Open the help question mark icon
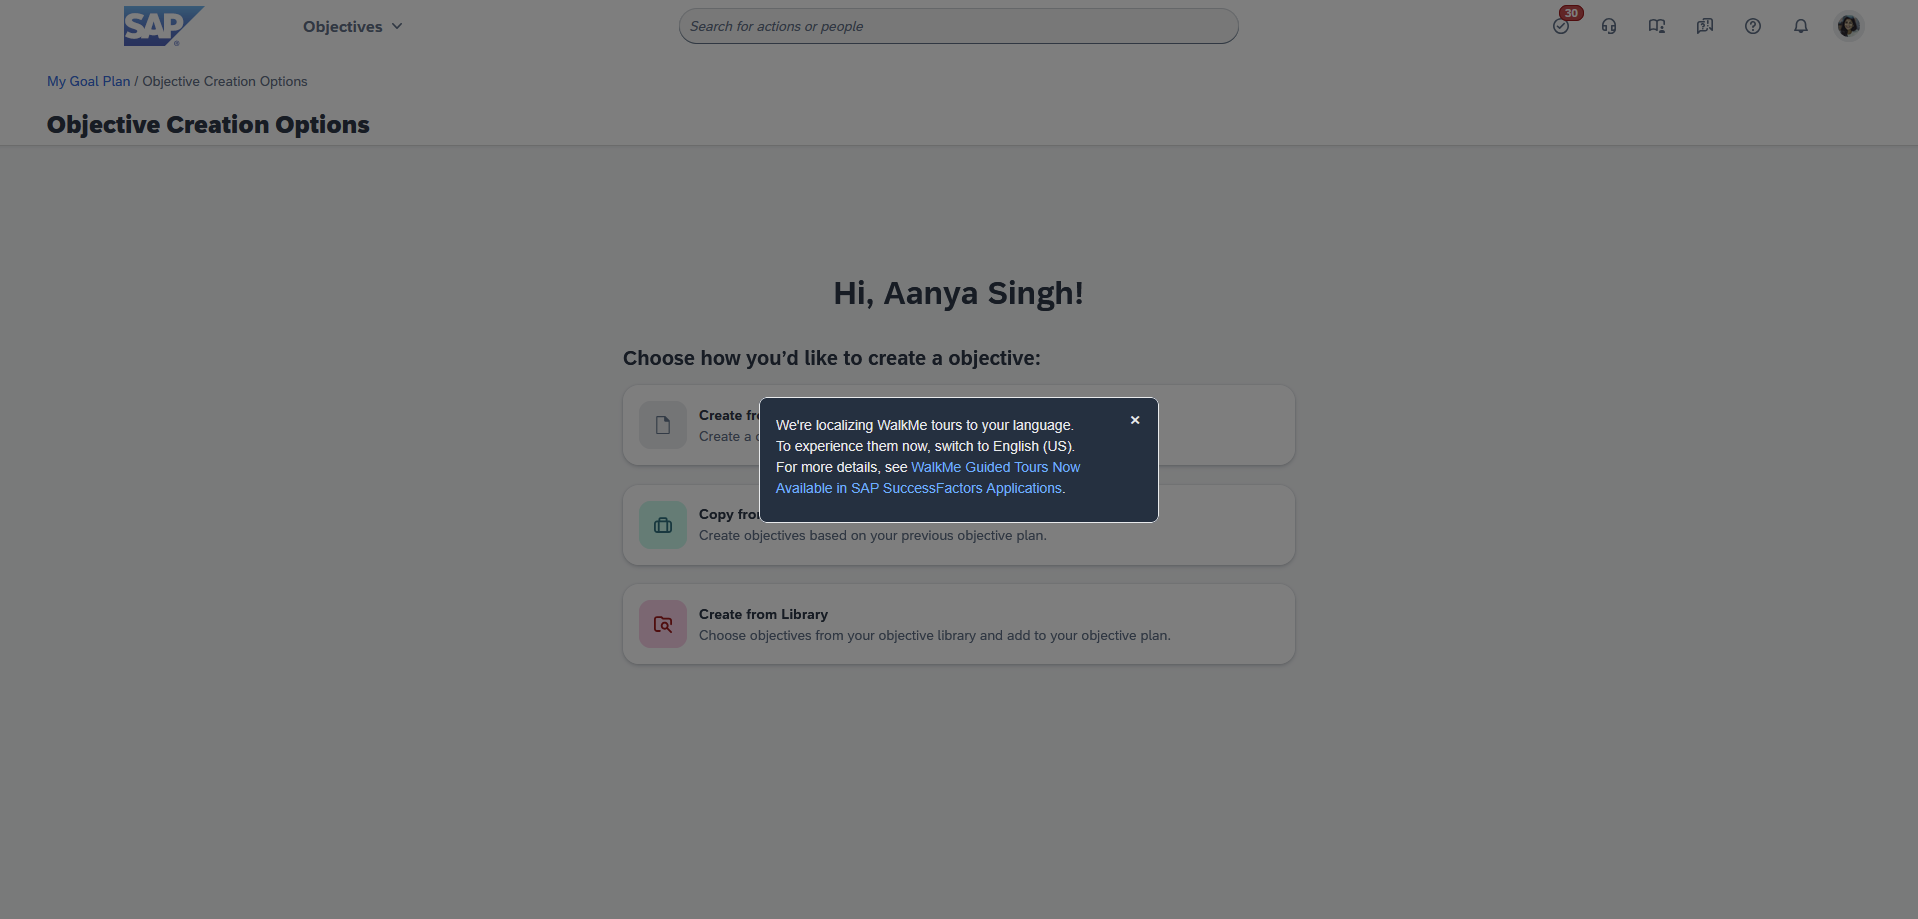This screenshot has width=1918, height=919. pyautogui.click(x=1753, y=26)
